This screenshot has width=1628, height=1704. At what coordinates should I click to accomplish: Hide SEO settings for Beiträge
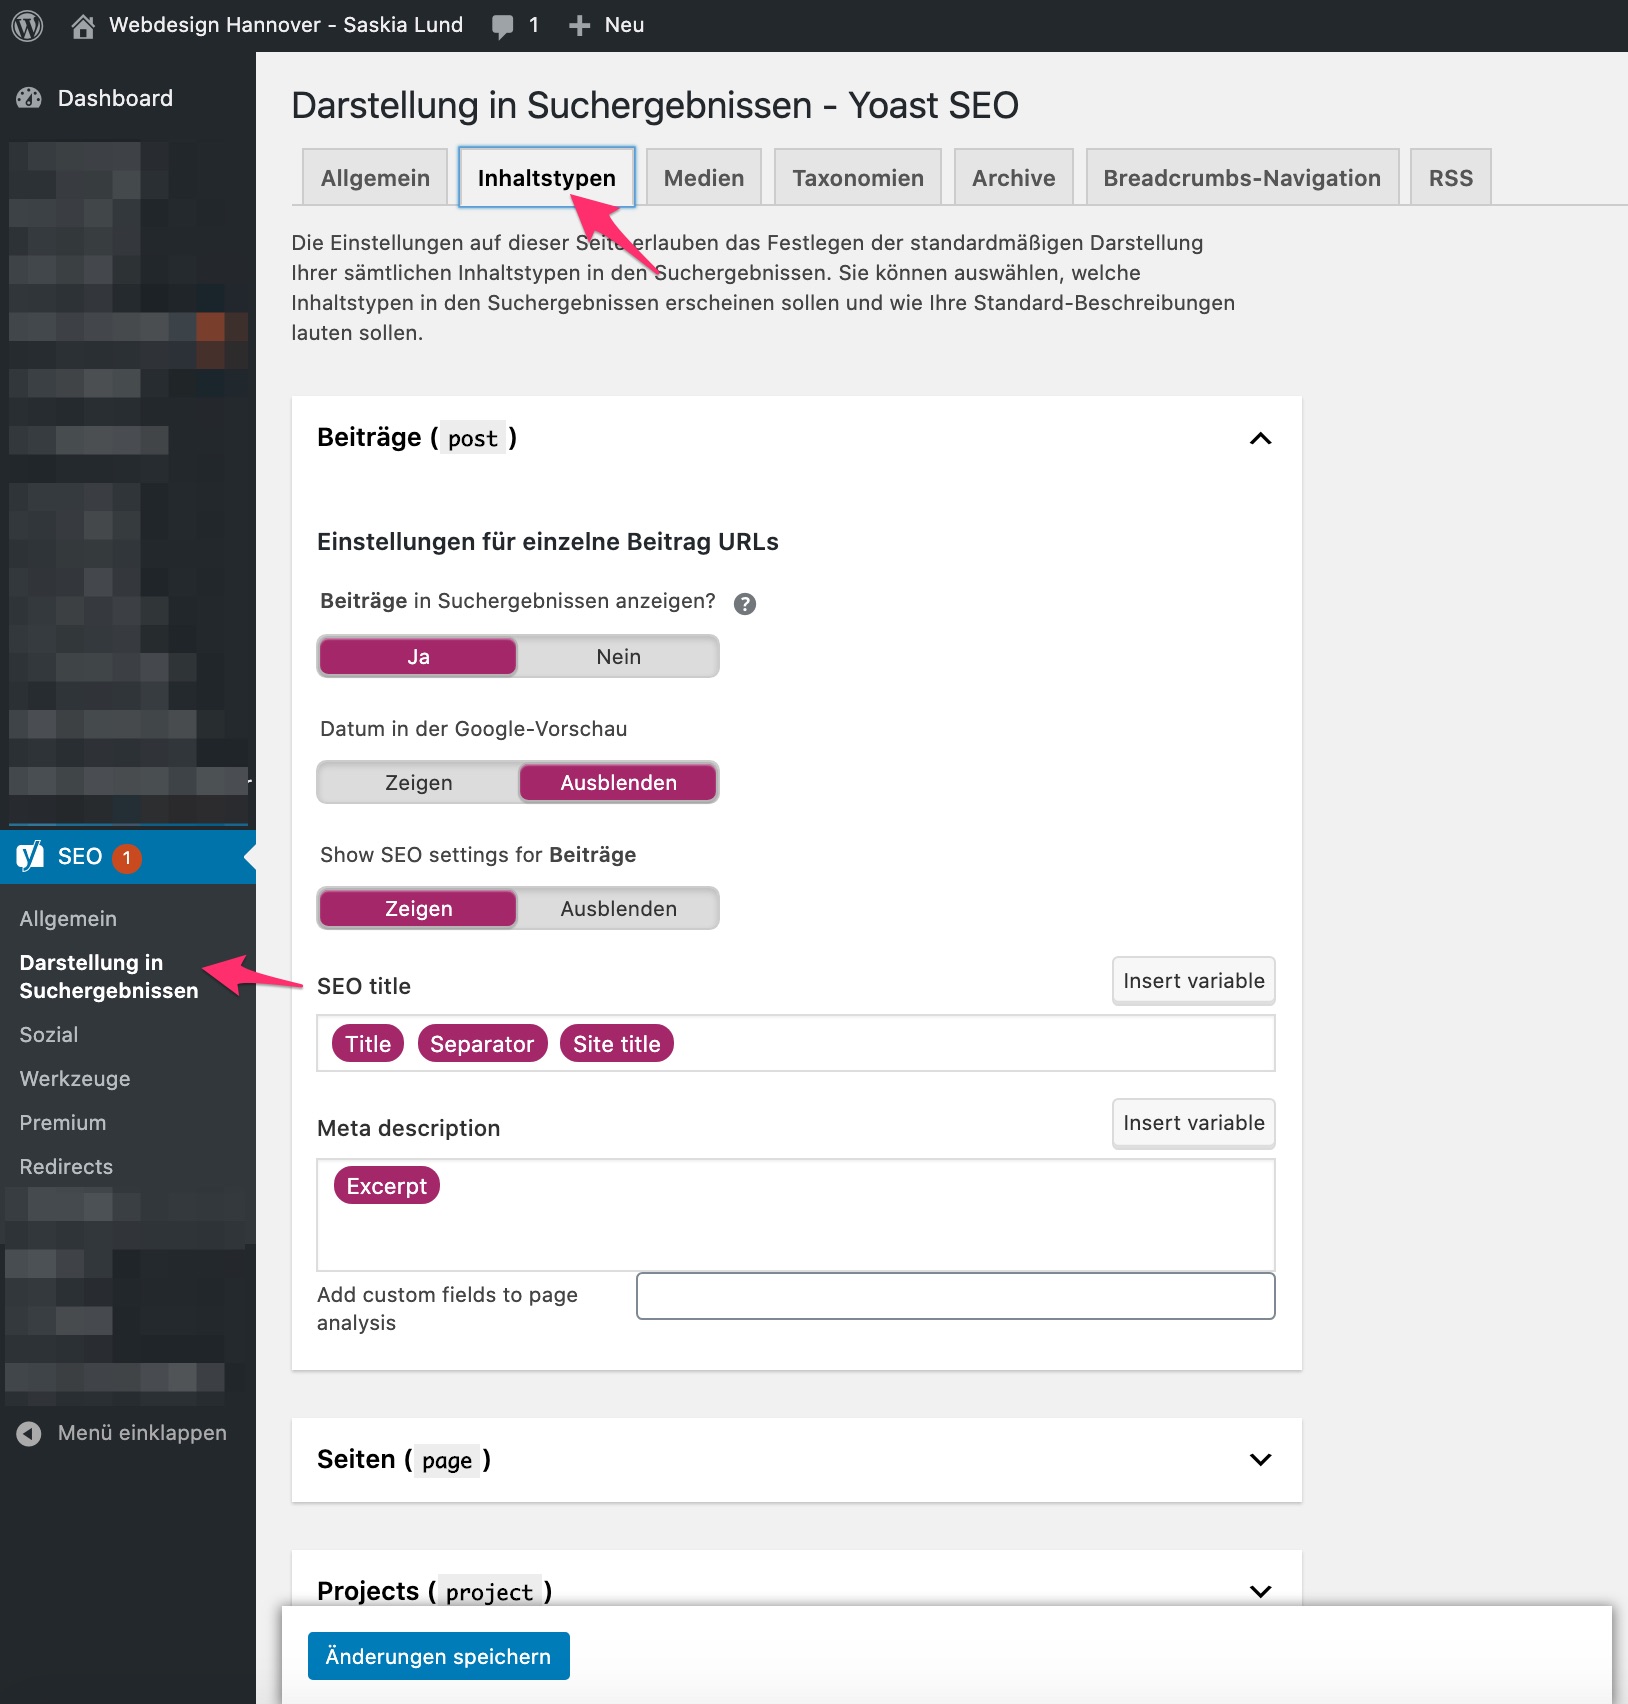618,909
